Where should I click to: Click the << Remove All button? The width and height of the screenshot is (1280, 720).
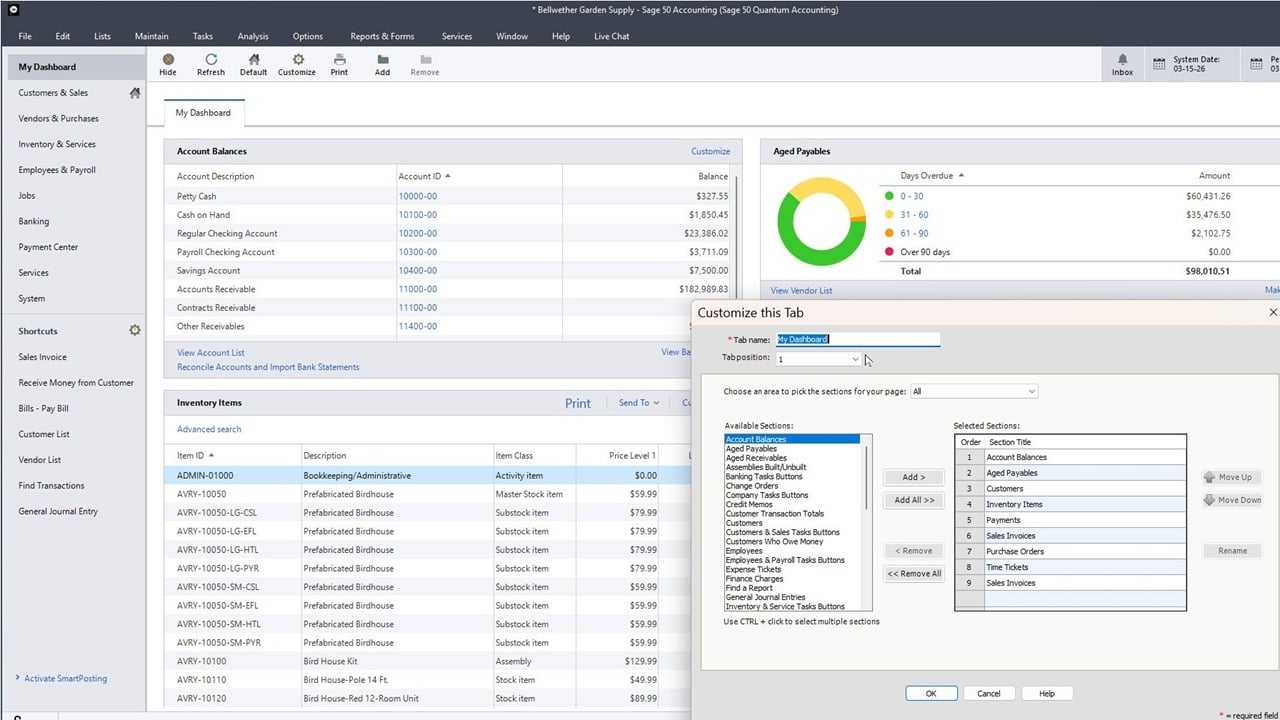914,574
